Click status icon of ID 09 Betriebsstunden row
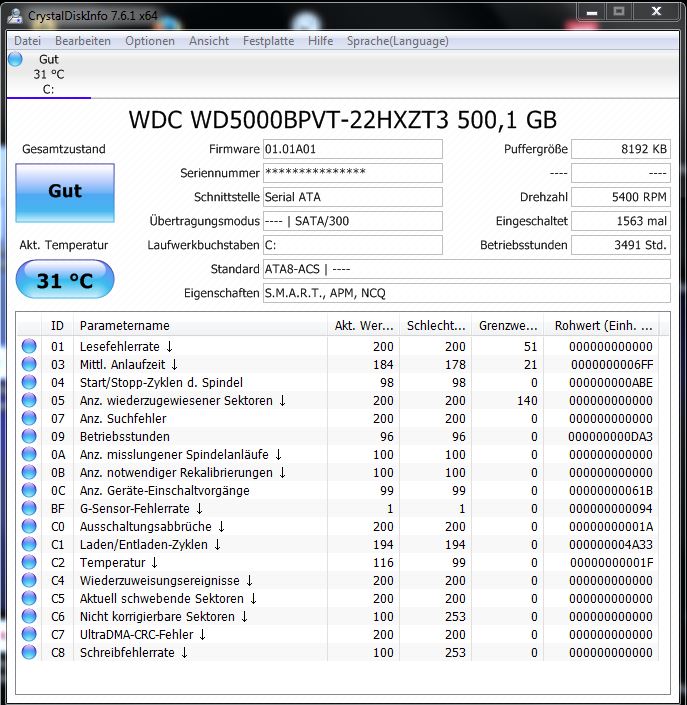Image resolution: width=687 pixels, height=705 pixels. [29, 436]
